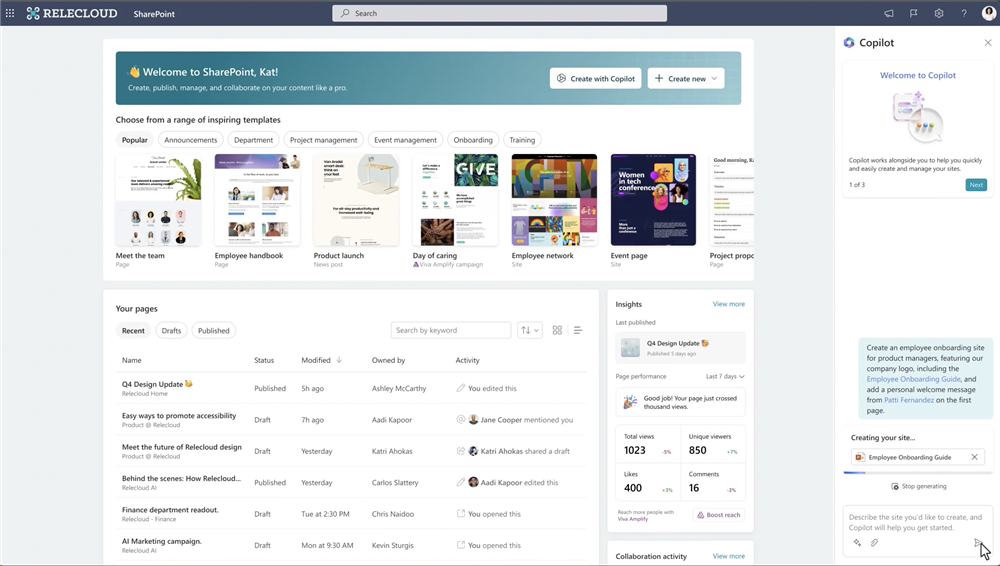Image resolution: width=1000 pixels, height=566 pixels.
Task: Click the Search by keyword field
Action: click(451, 331)
